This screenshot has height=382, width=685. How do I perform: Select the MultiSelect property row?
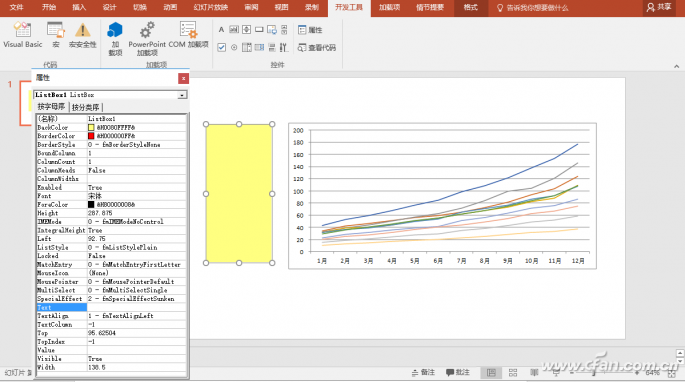111,290
